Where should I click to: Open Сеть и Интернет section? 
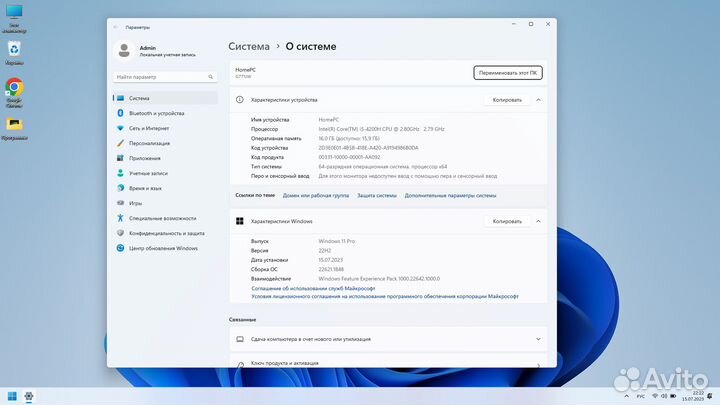(x=148, y=128)
